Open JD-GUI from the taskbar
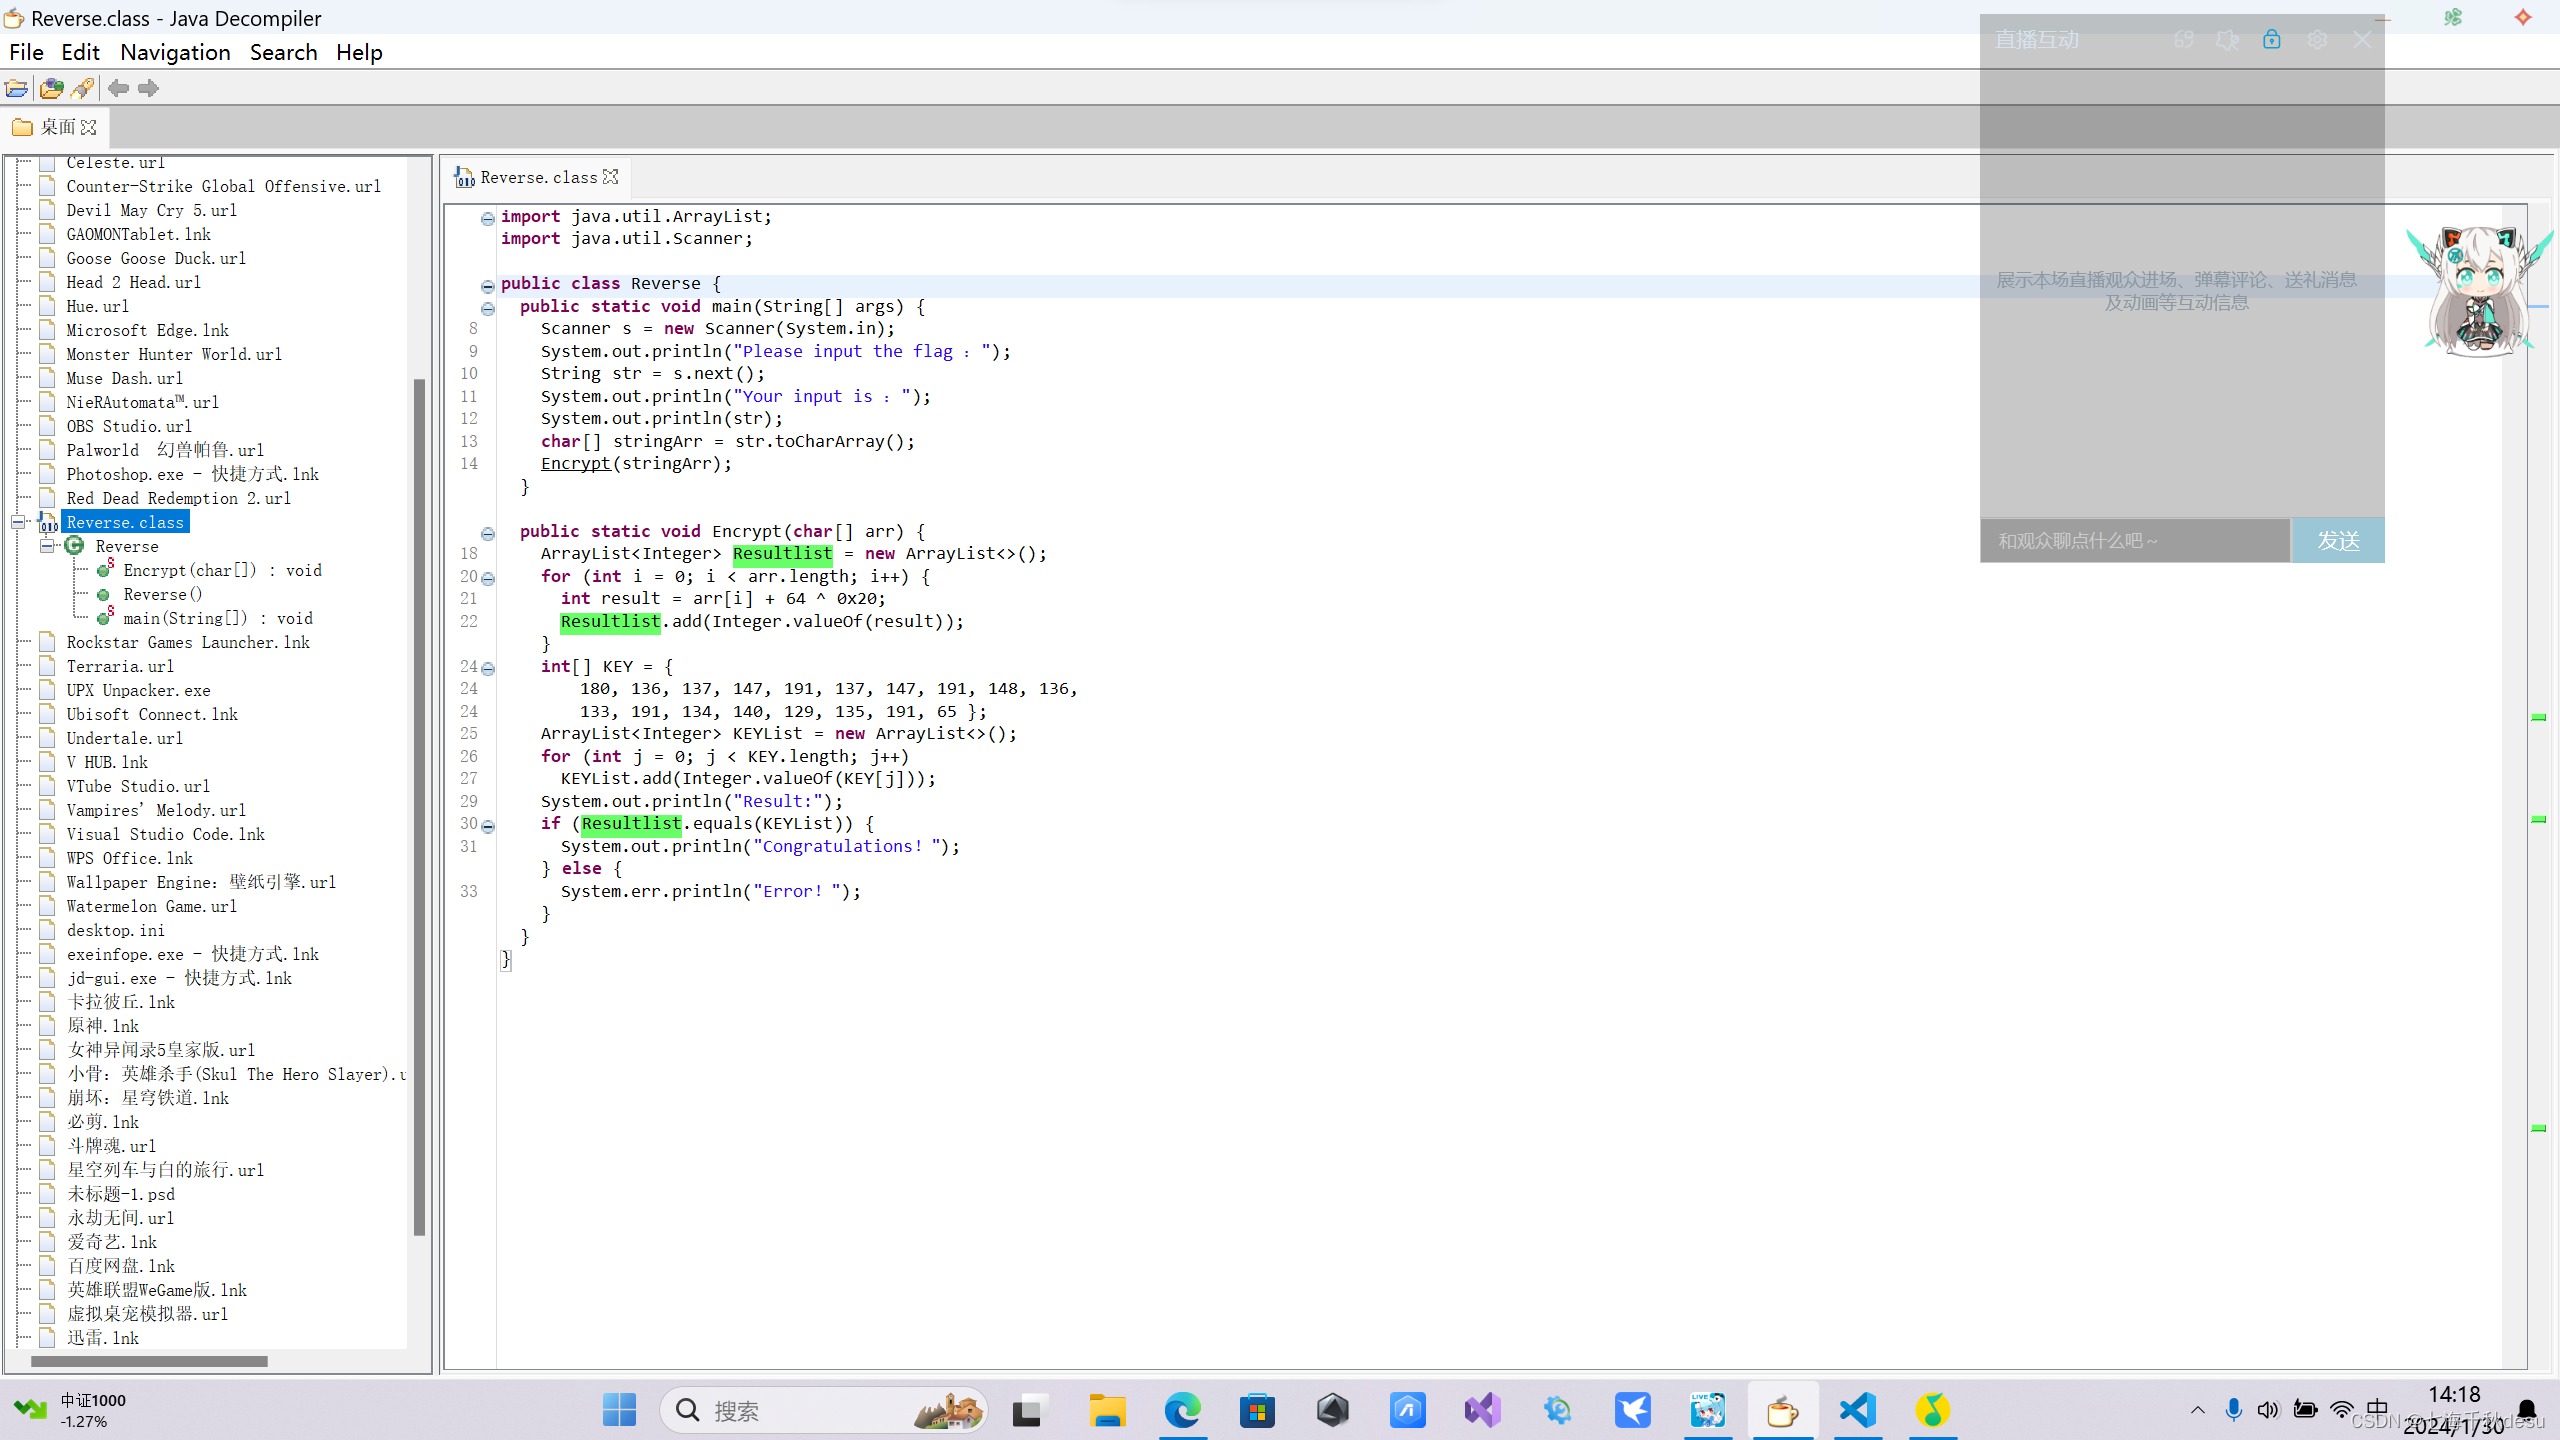Screen dimensions: 2560x1440 coord(1783,1410)
